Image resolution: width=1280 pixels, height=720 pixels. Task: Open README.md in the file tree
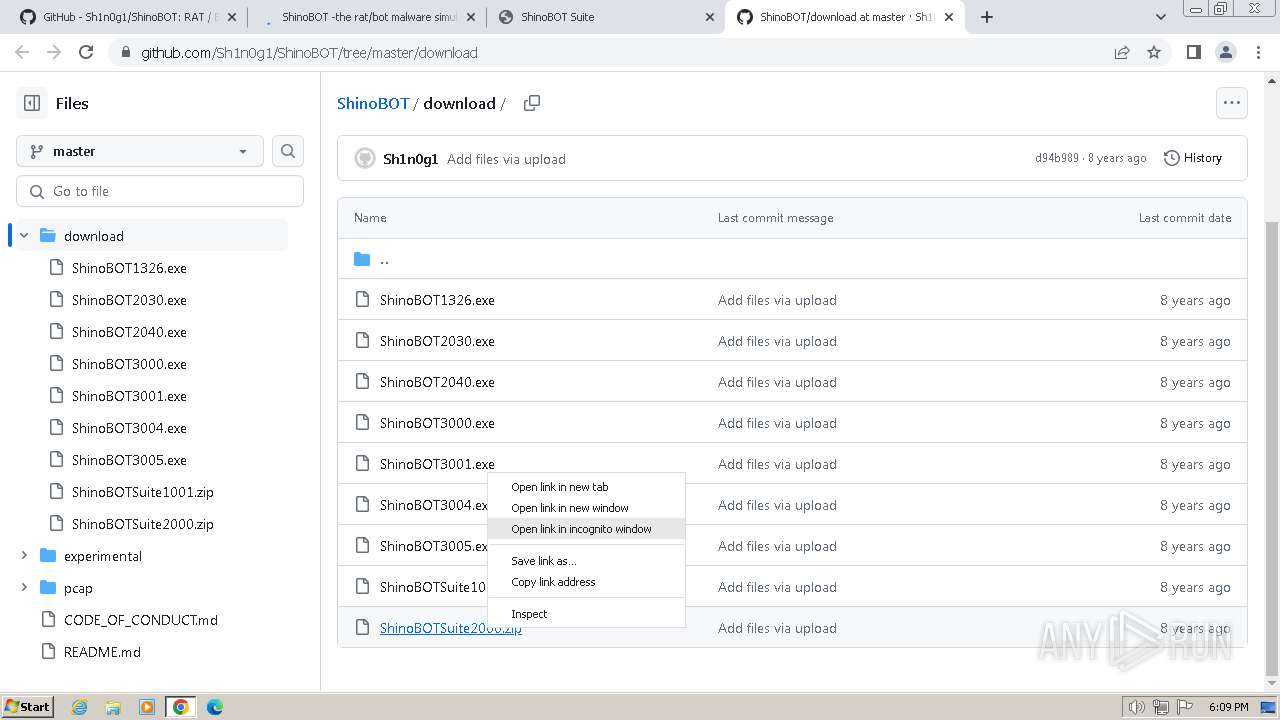coord(102,652)
